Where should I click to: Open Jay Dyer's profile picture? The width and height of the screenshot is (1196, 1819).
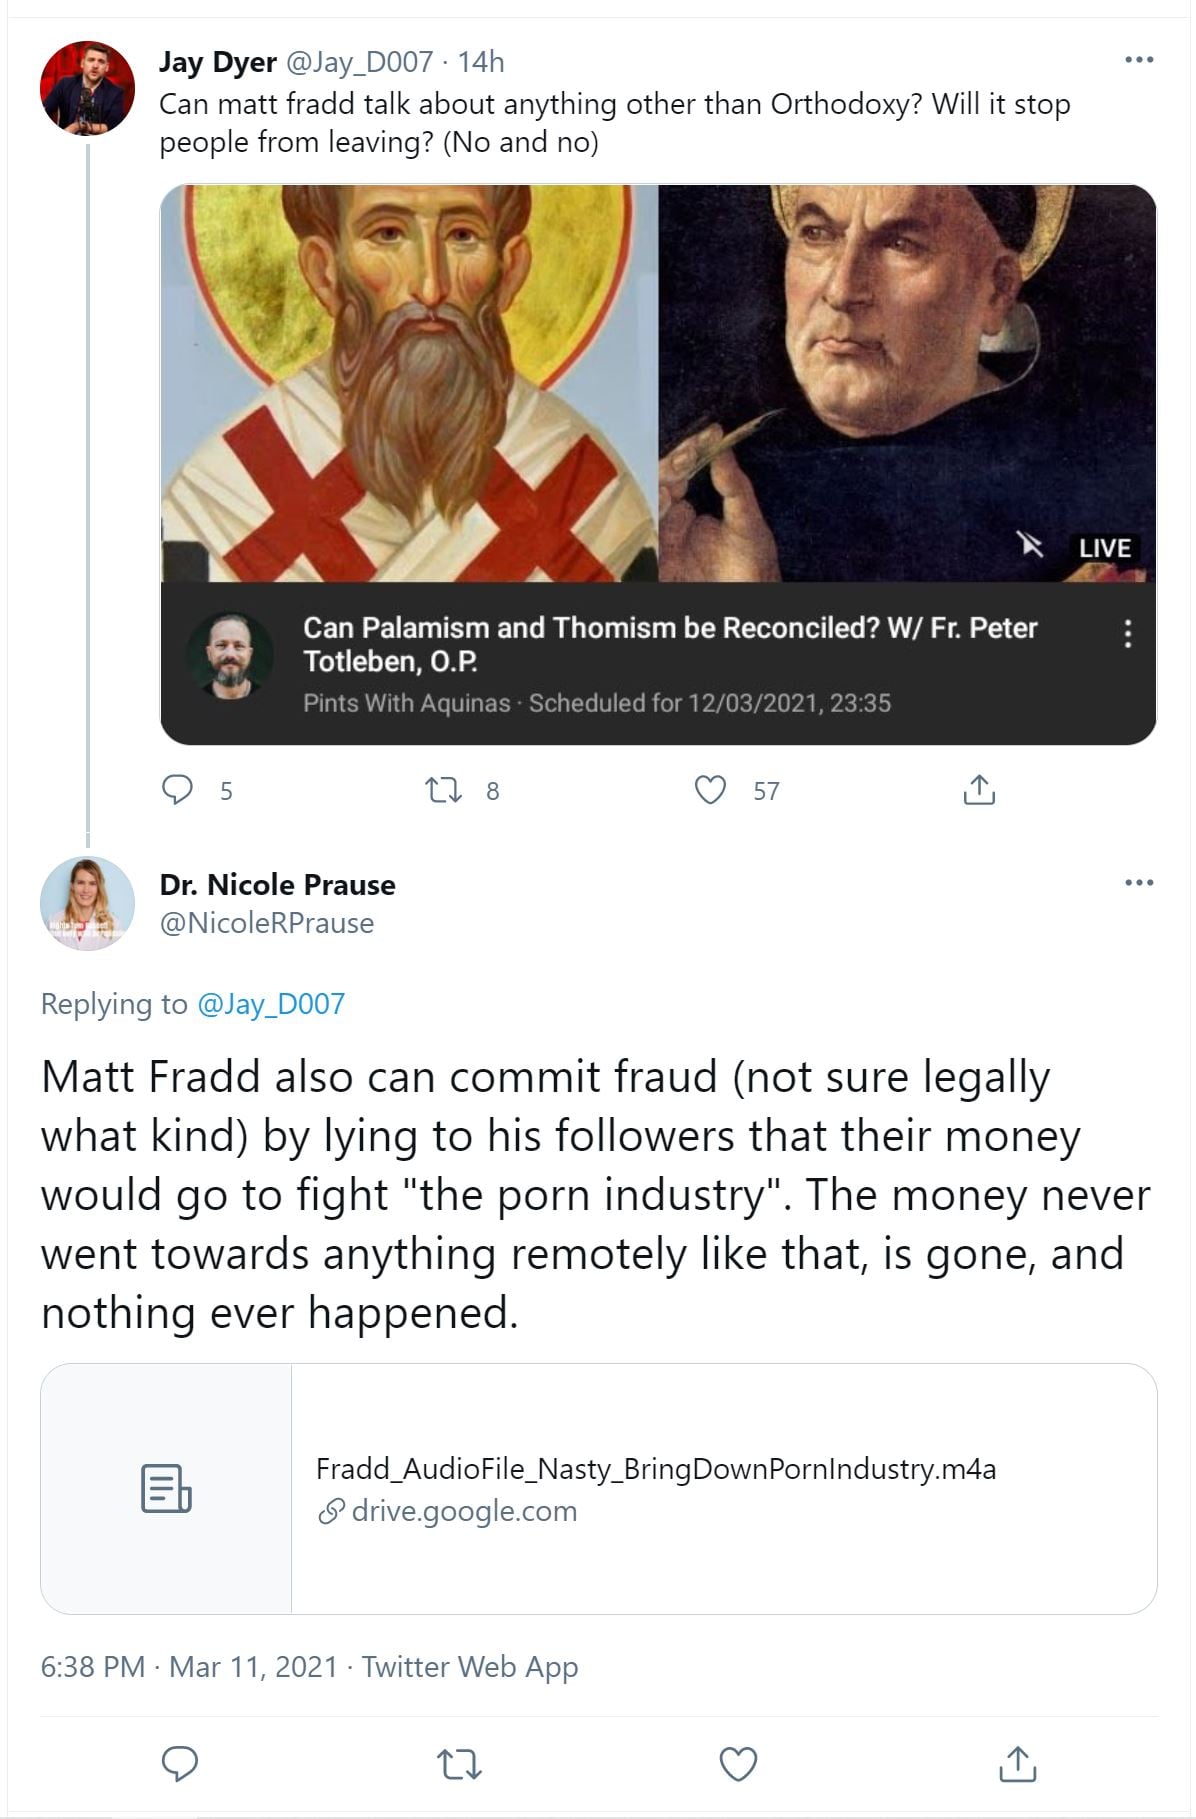[x=87, y=88]
